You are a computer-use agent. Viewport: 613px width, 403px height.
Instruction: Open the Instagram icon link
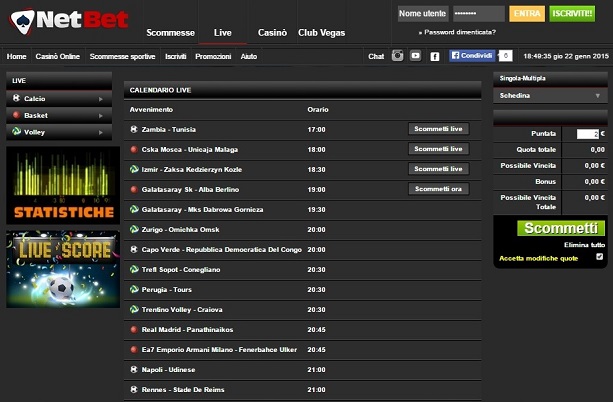398,56
